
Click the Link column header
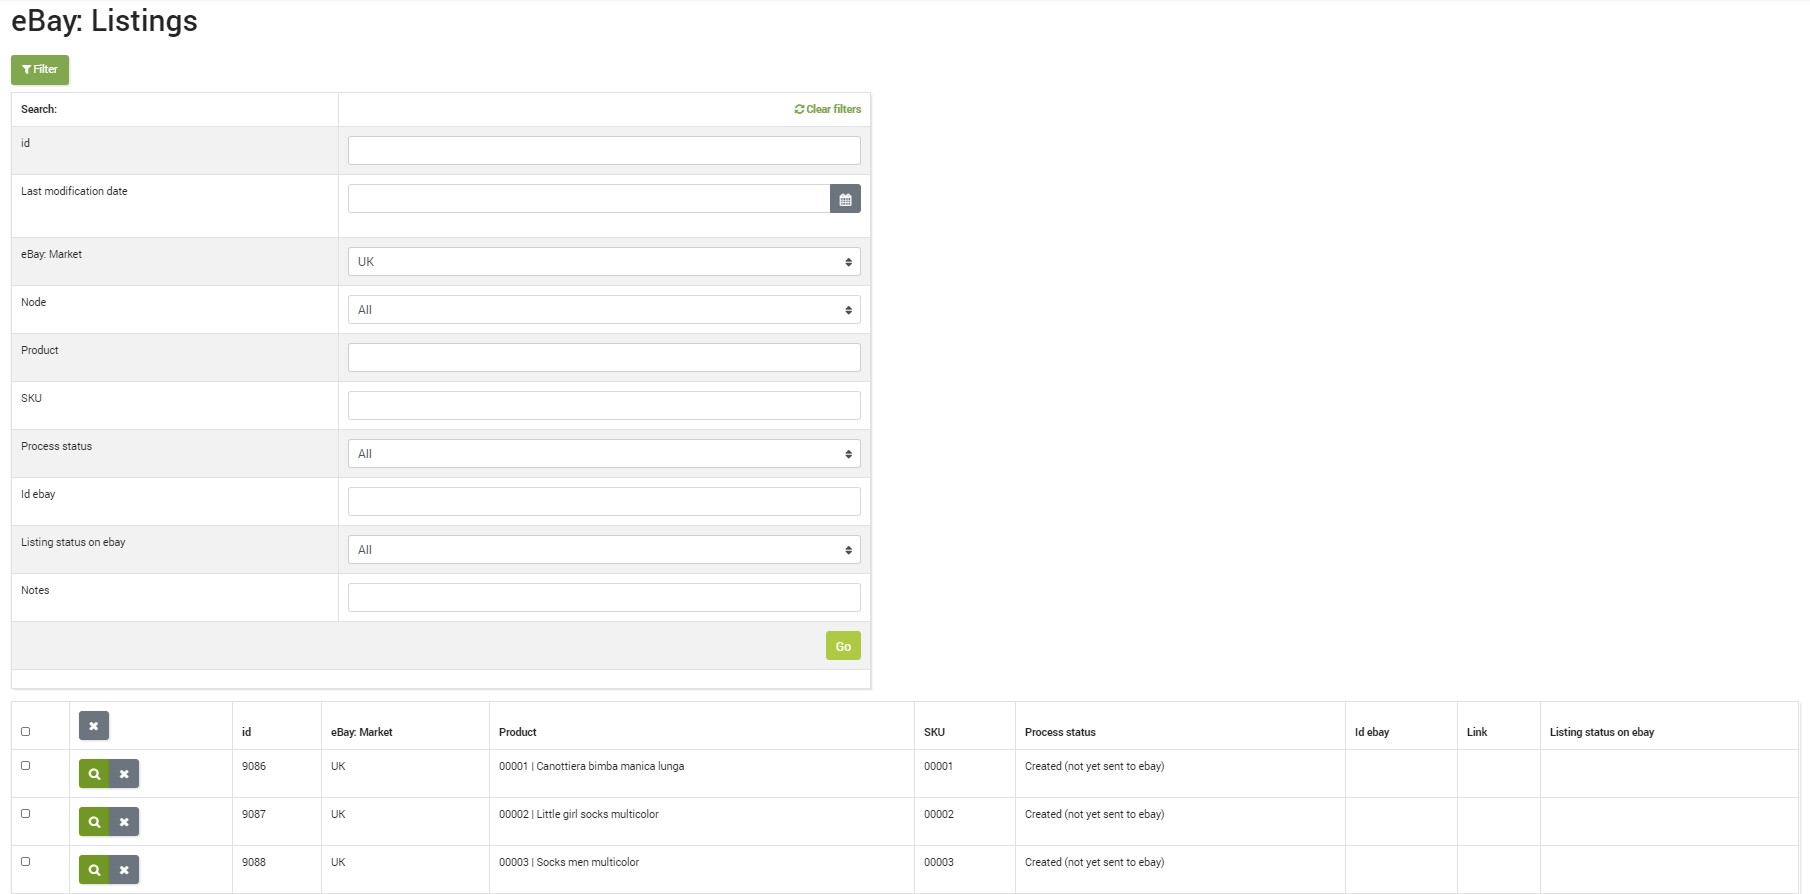[x=1477, y=732]
